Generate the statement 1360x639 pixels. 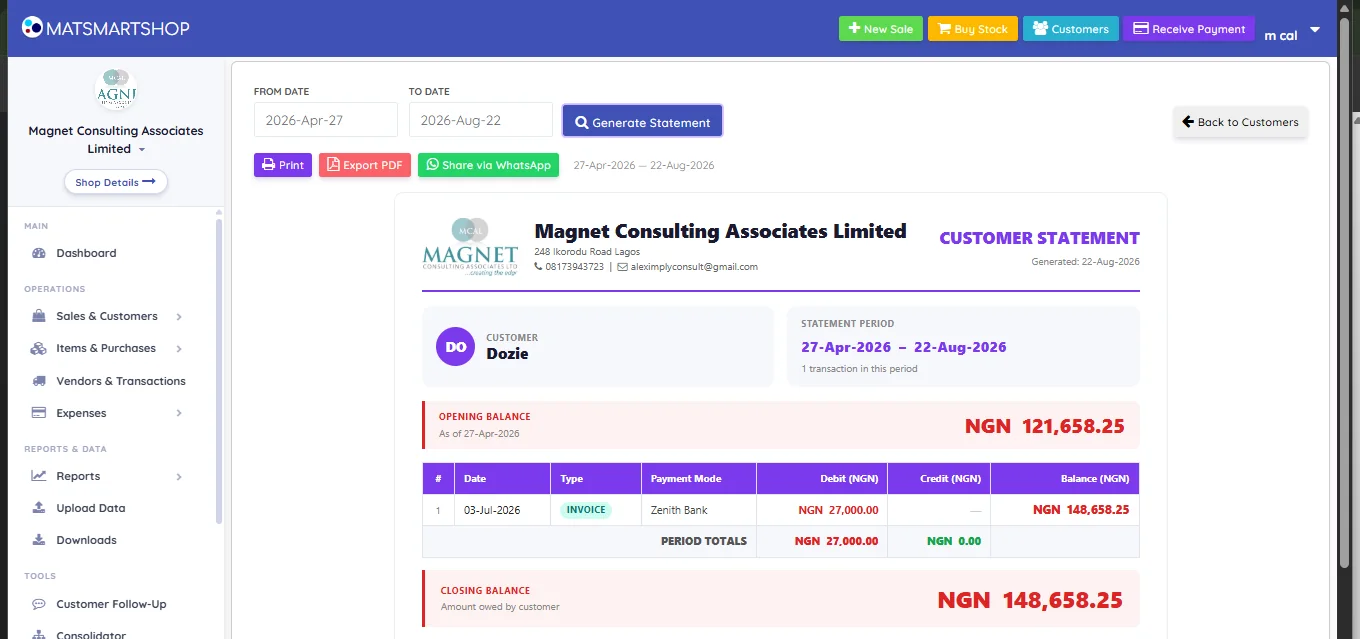[x=642, y=122]
